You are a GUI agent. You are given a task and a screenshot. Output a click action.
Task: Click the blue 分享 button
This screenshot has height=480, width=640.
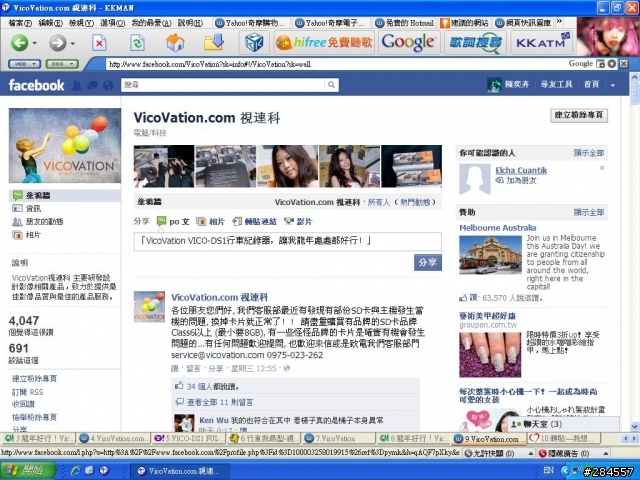(428, 262)
